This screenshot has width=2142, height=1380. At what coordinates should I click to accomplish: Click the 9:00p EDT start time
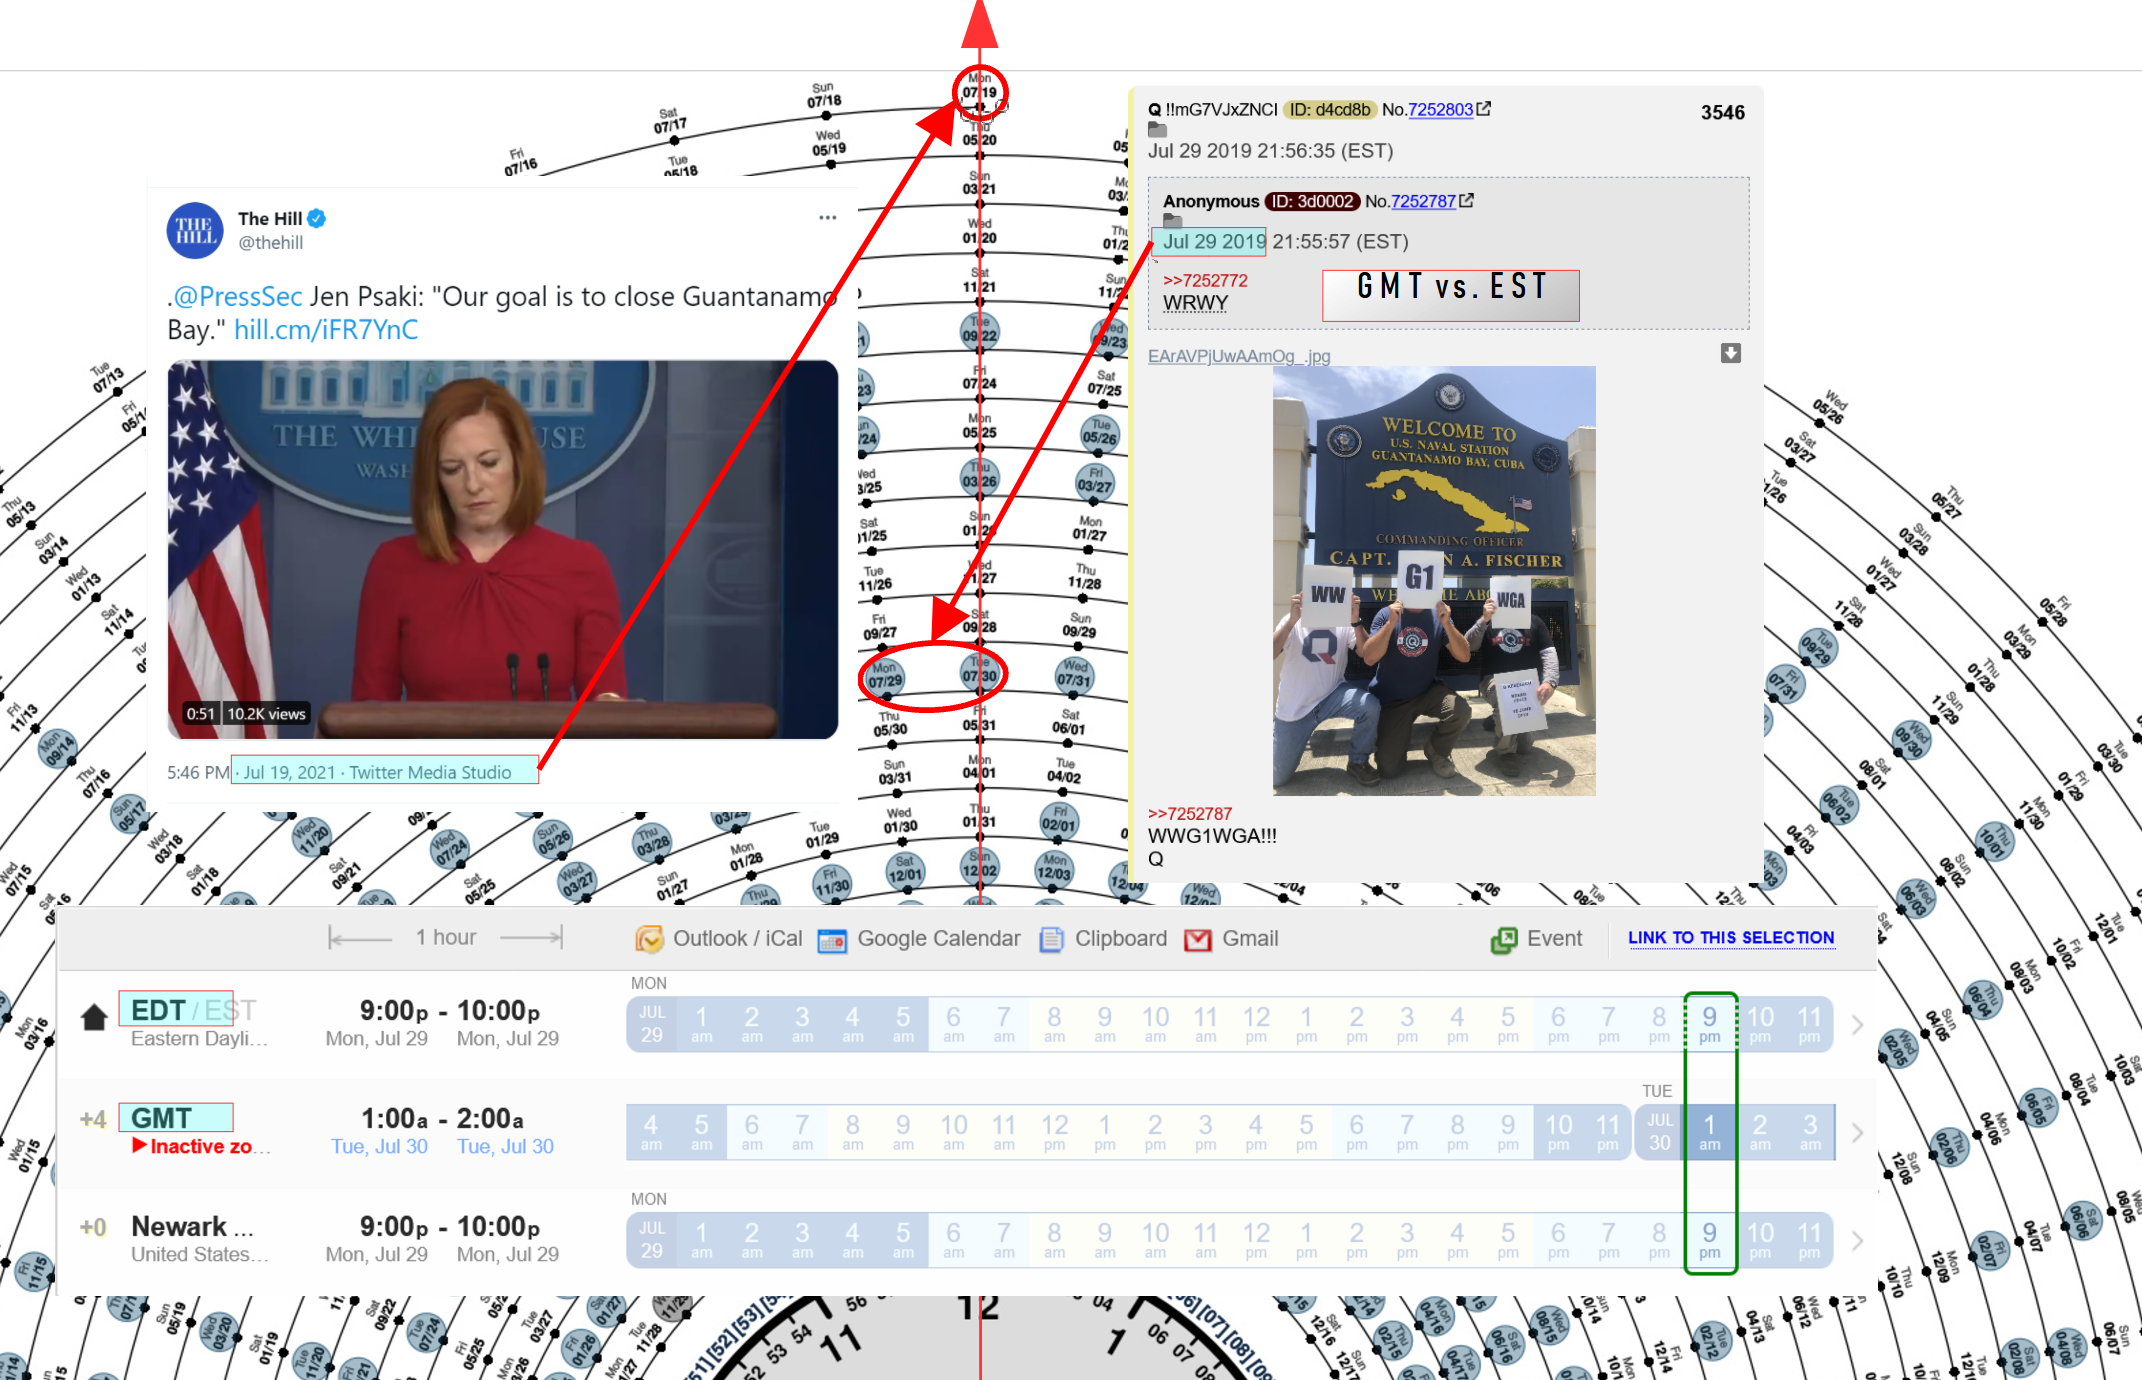394,1011
